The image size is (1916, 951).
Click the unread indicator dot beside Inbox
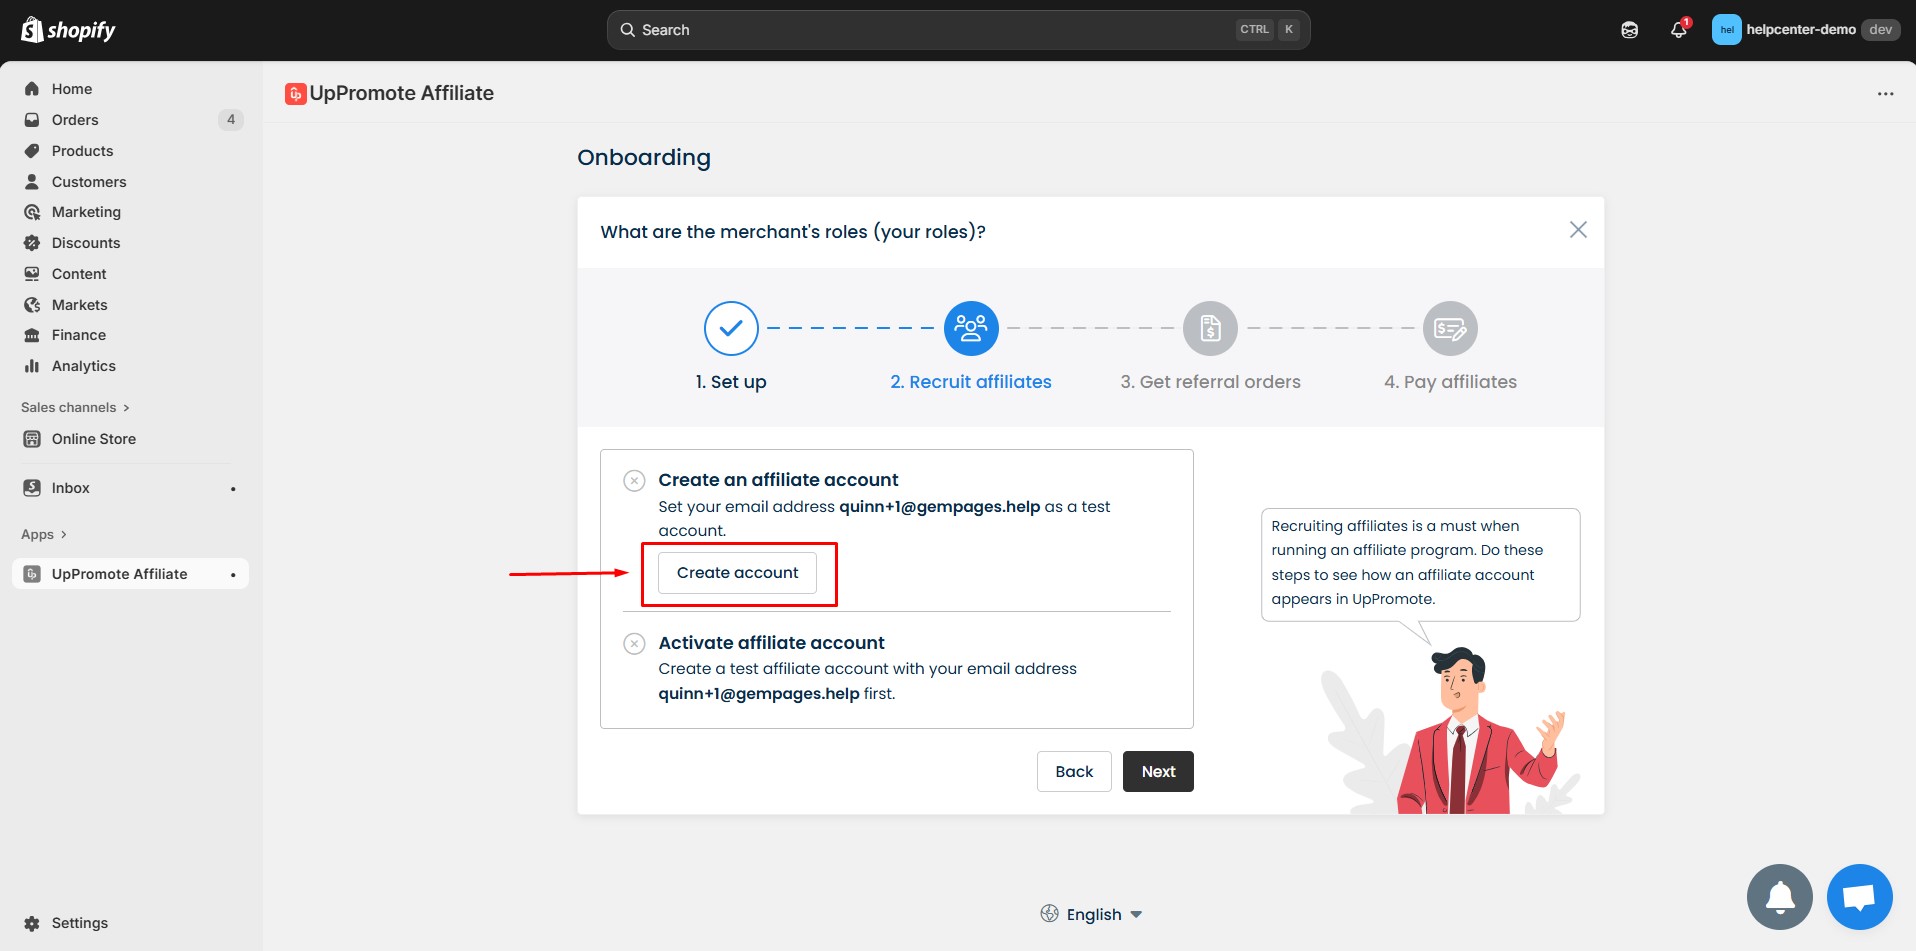click(x=232, y=488)
